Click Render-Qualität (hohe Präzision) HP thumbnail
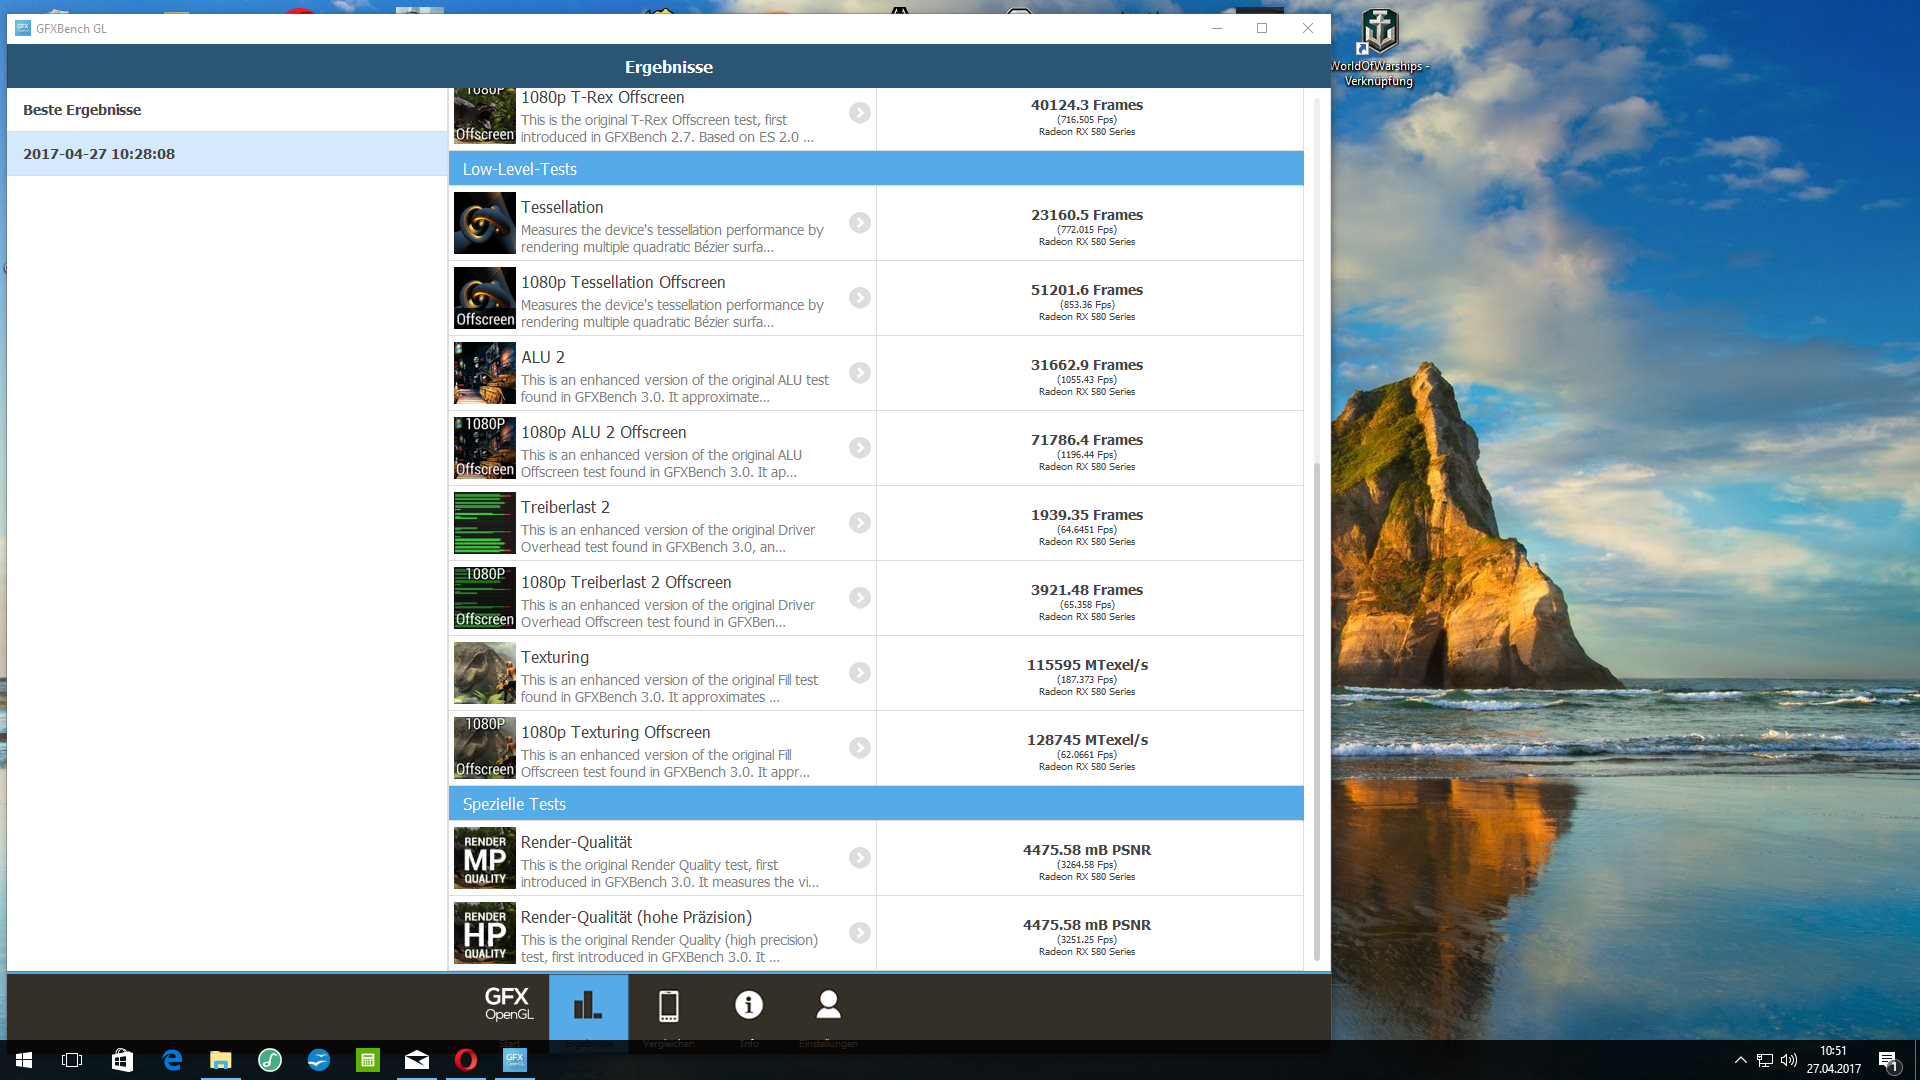 coord(484,933)
